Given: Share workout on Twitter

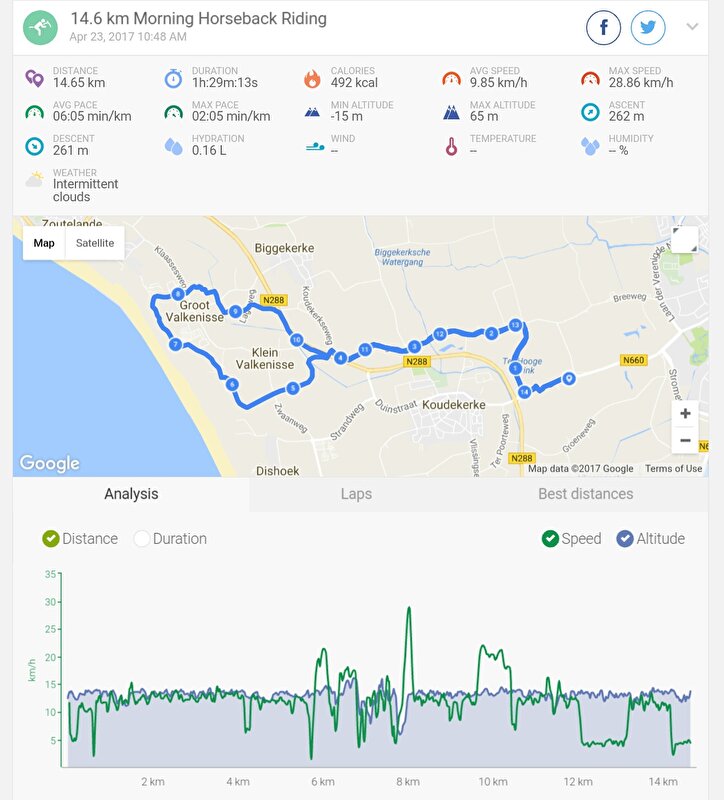Looking at the screenshot, I should pyautogui.click(x=648, y=27).
